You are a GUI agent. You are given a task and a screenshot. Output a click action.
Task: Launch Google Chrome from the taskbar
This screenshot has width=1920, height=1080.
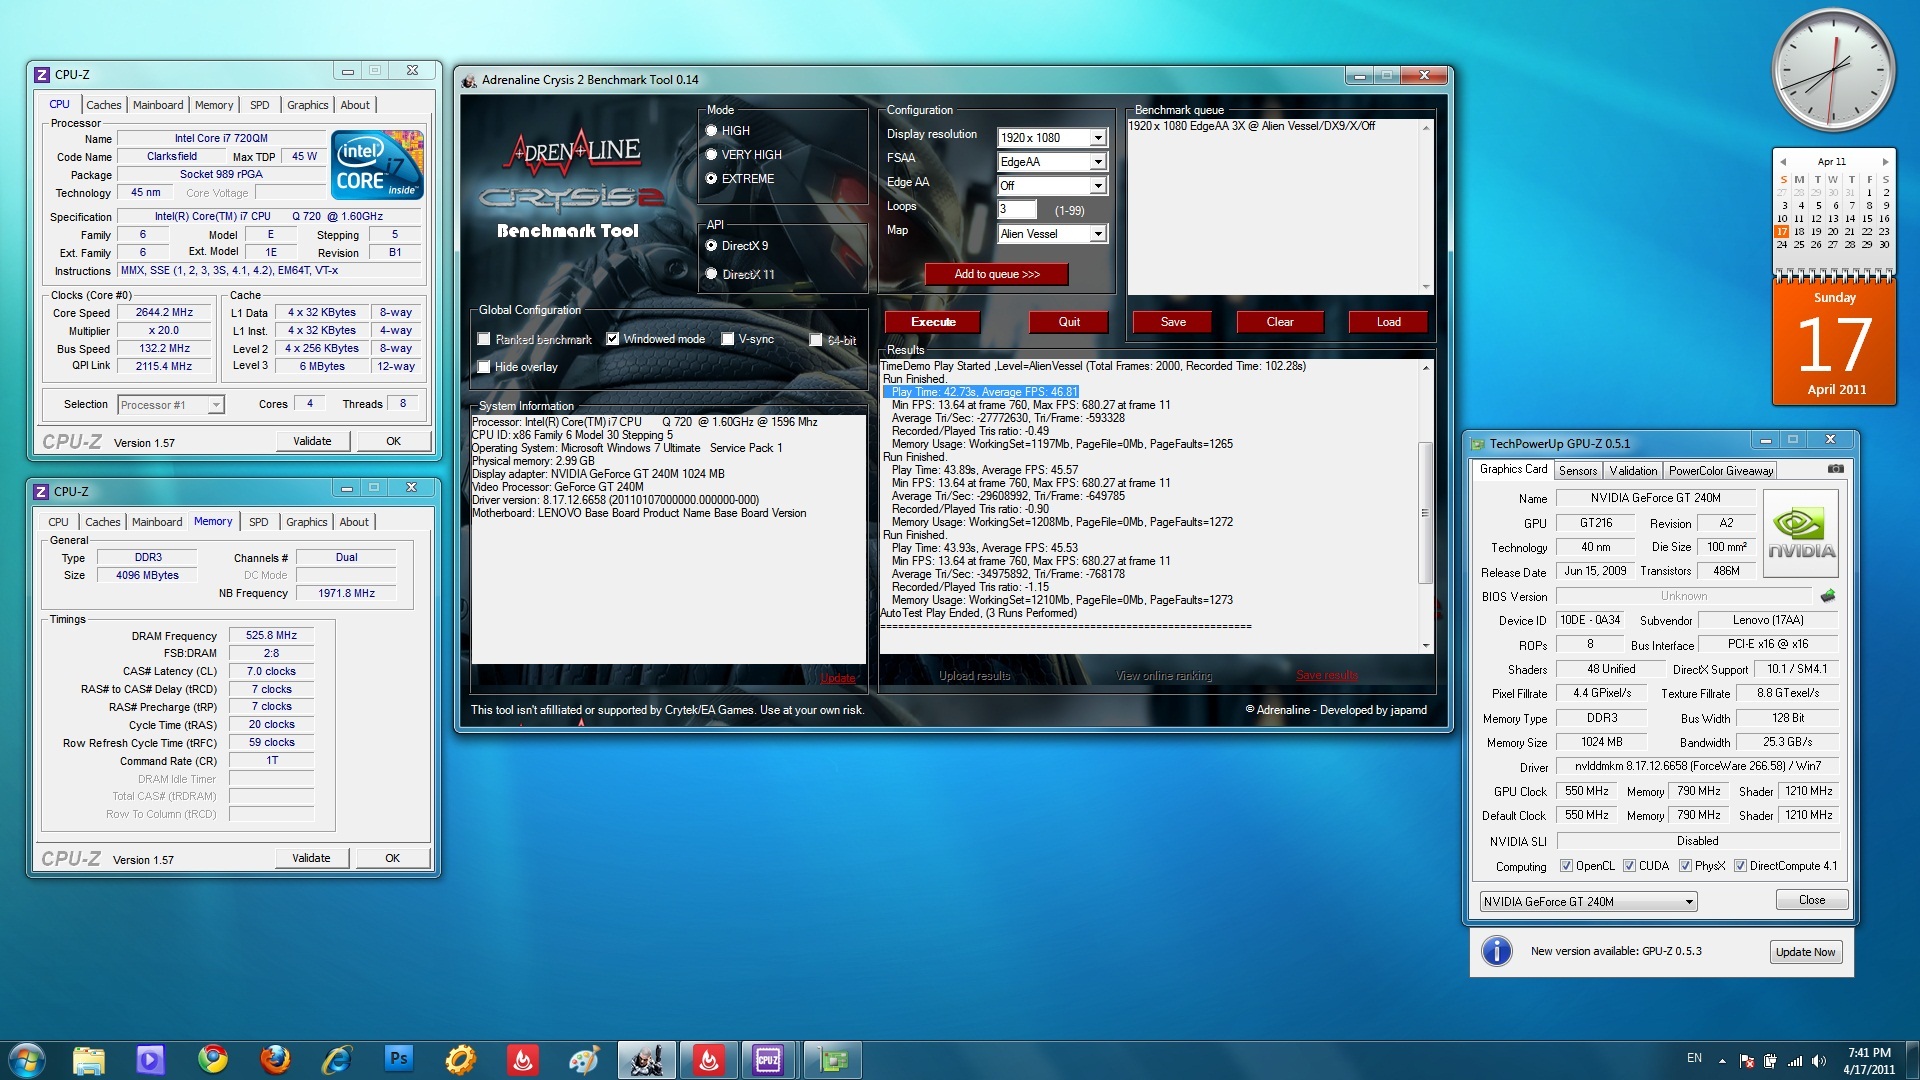coord(212,1059)
